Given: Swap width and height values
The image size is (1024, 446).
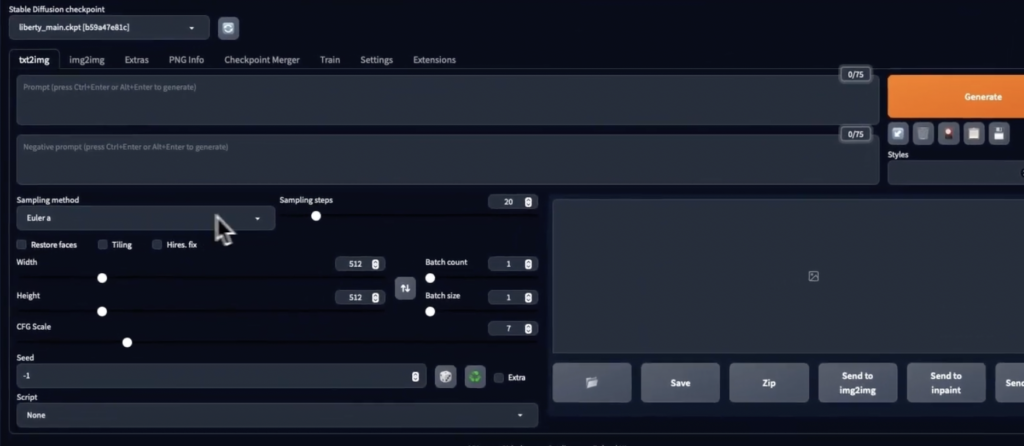Looking at the screenshot, I should tap(405, 288).
